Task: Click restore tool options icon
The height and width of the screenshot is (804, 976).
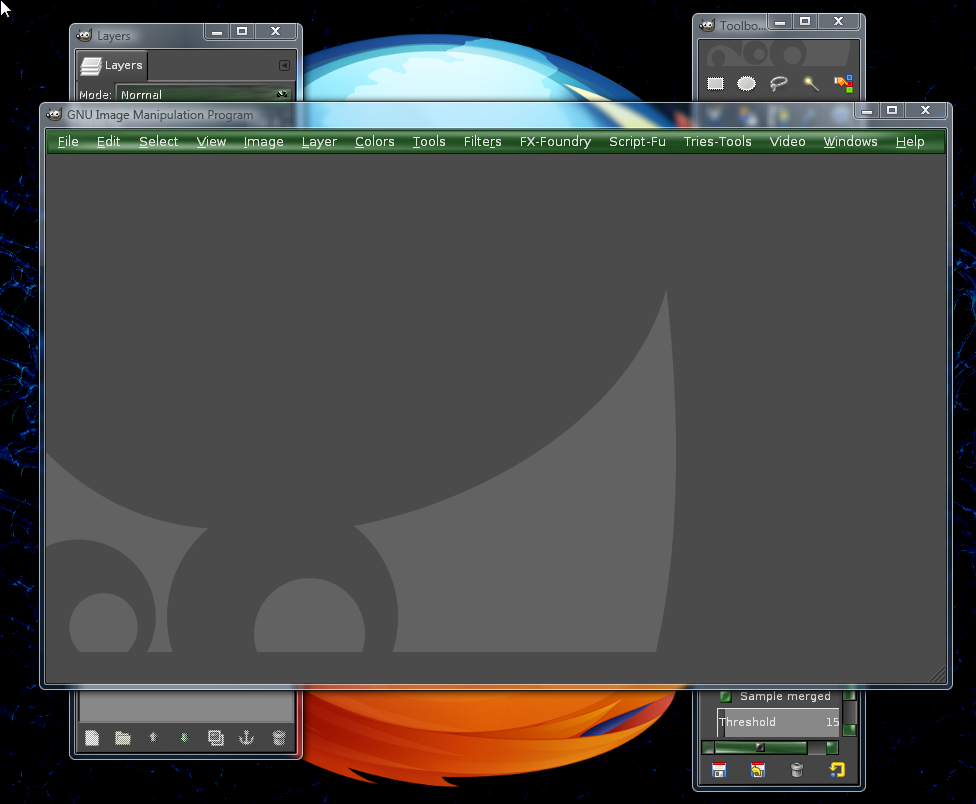Action: [x=758, y=770]
